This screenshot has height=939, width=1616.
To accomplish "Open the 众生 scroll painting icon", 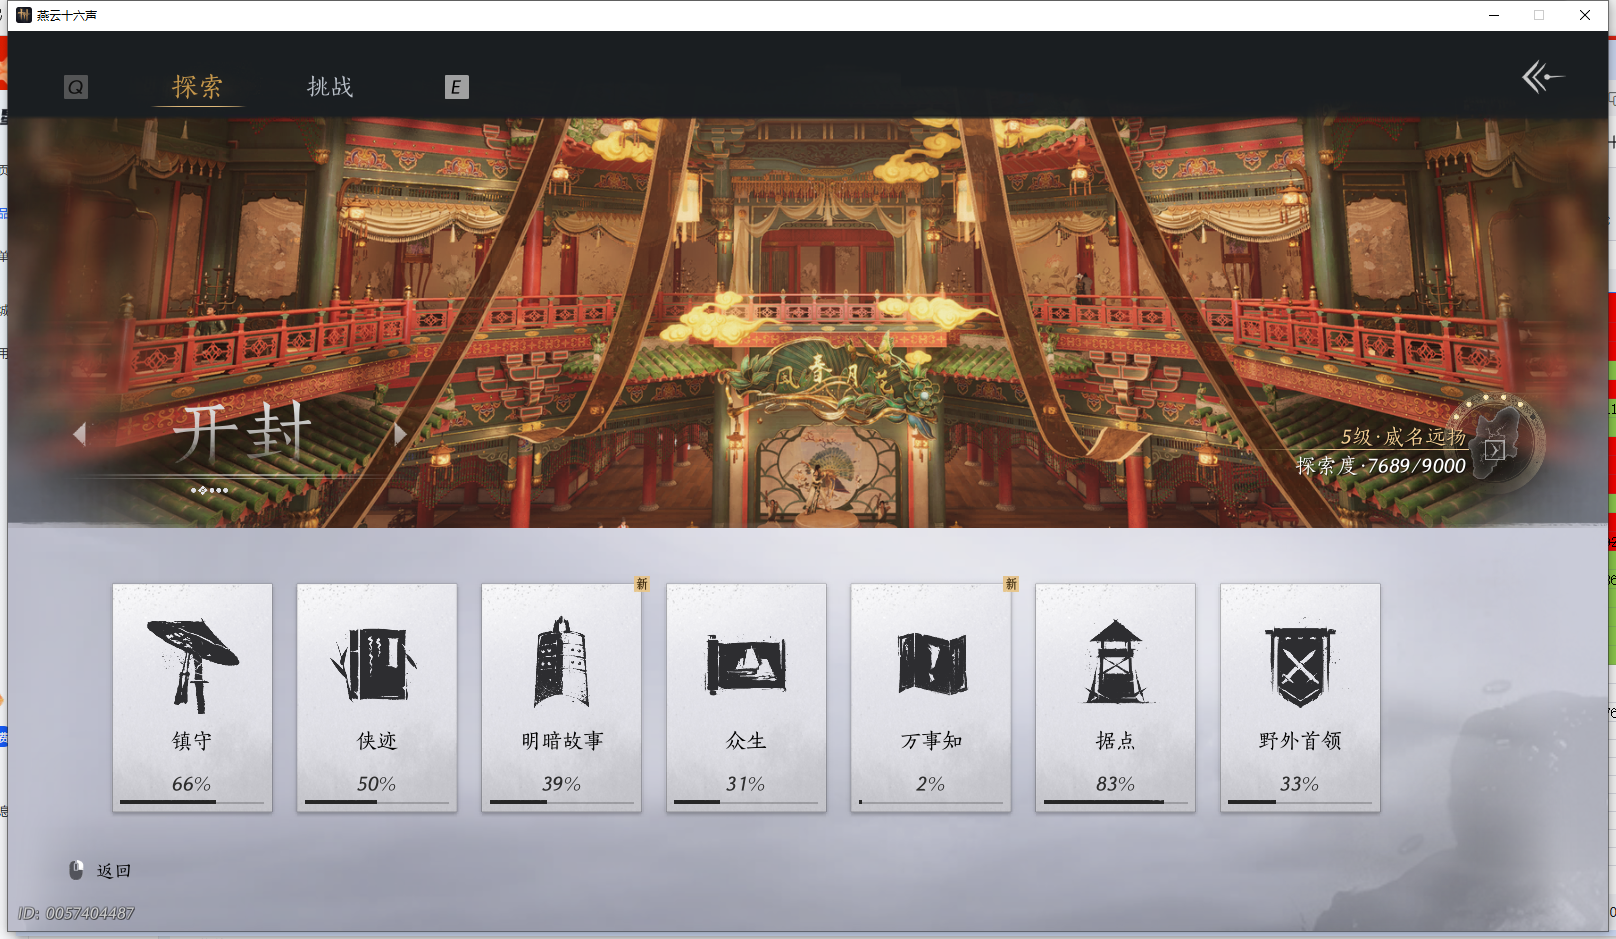I will pyautogui.click(x=746, y=664).
